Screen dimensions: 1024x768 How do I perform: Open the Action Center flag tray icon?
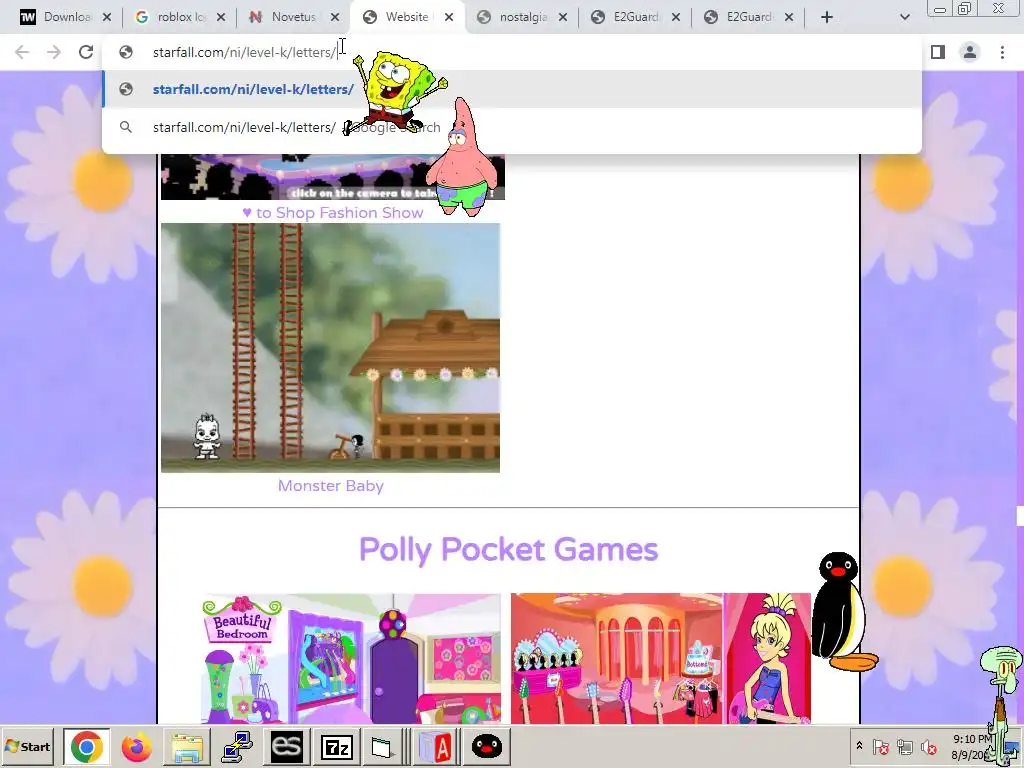tap(880, 746)
